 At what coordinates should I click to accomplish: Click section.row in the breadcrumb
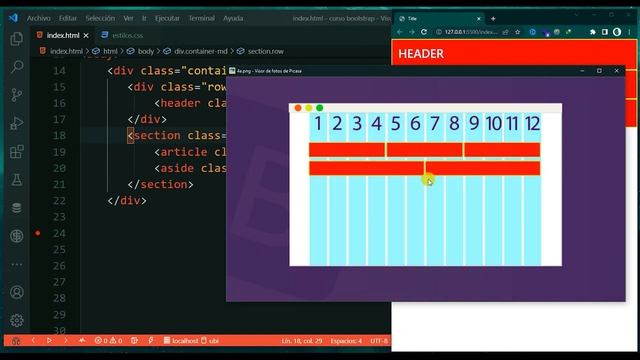pyautogui.click(x=265, y=51)
